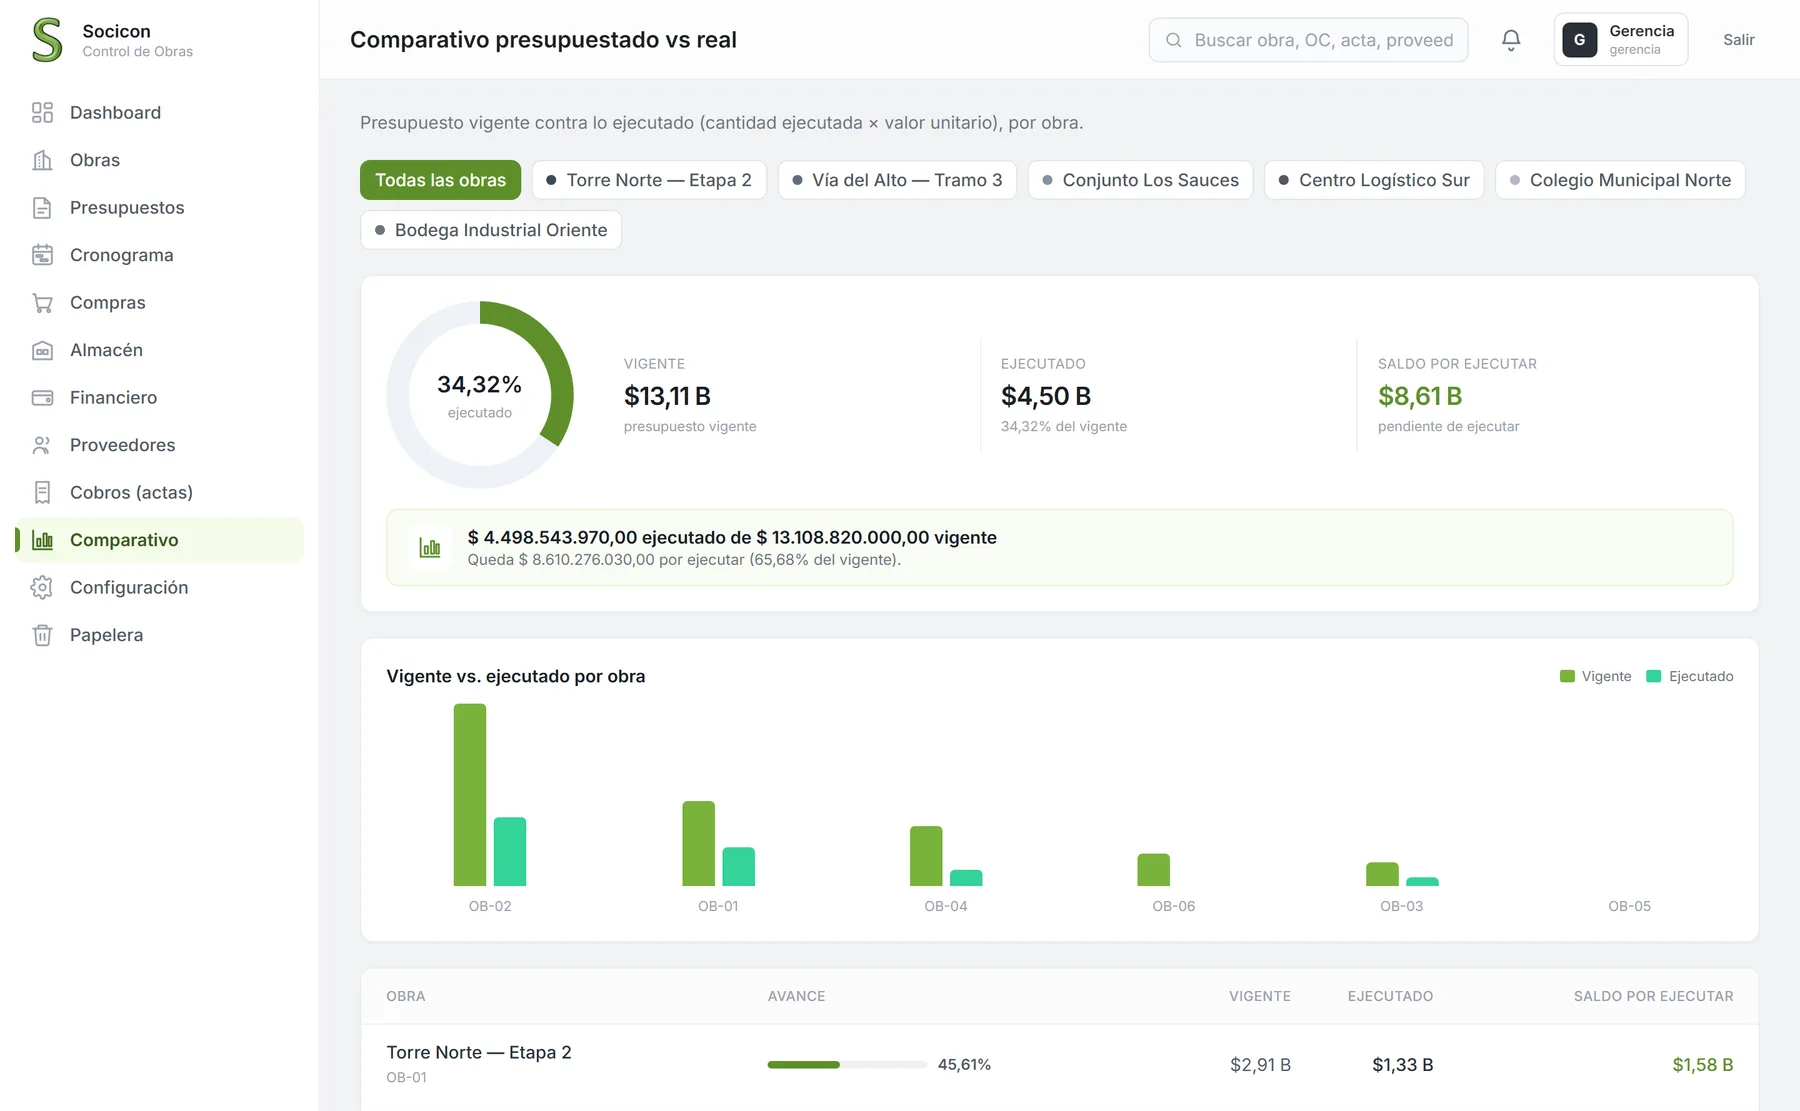Image resolution: width=1800 pixels, height=1111 pixels.
Task: Go to Obras in the sidebar
Action: [x=159, y=160]
